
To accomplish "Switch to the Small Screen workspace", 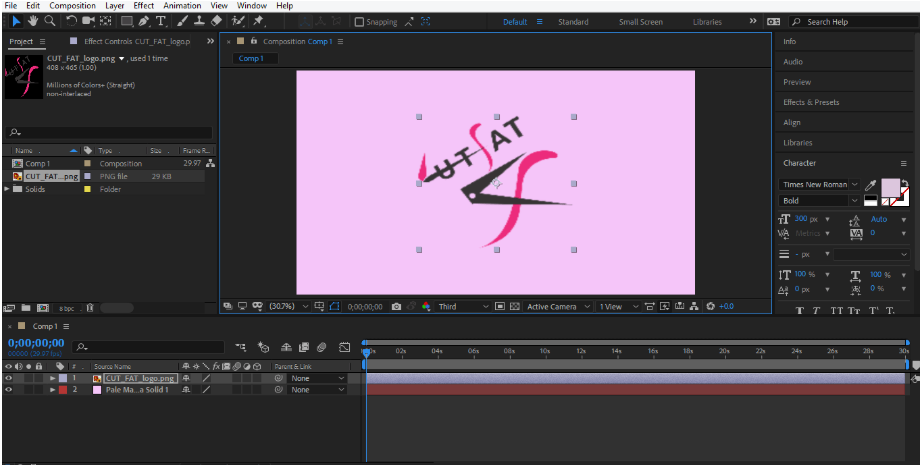I will [x=641, y=22].
